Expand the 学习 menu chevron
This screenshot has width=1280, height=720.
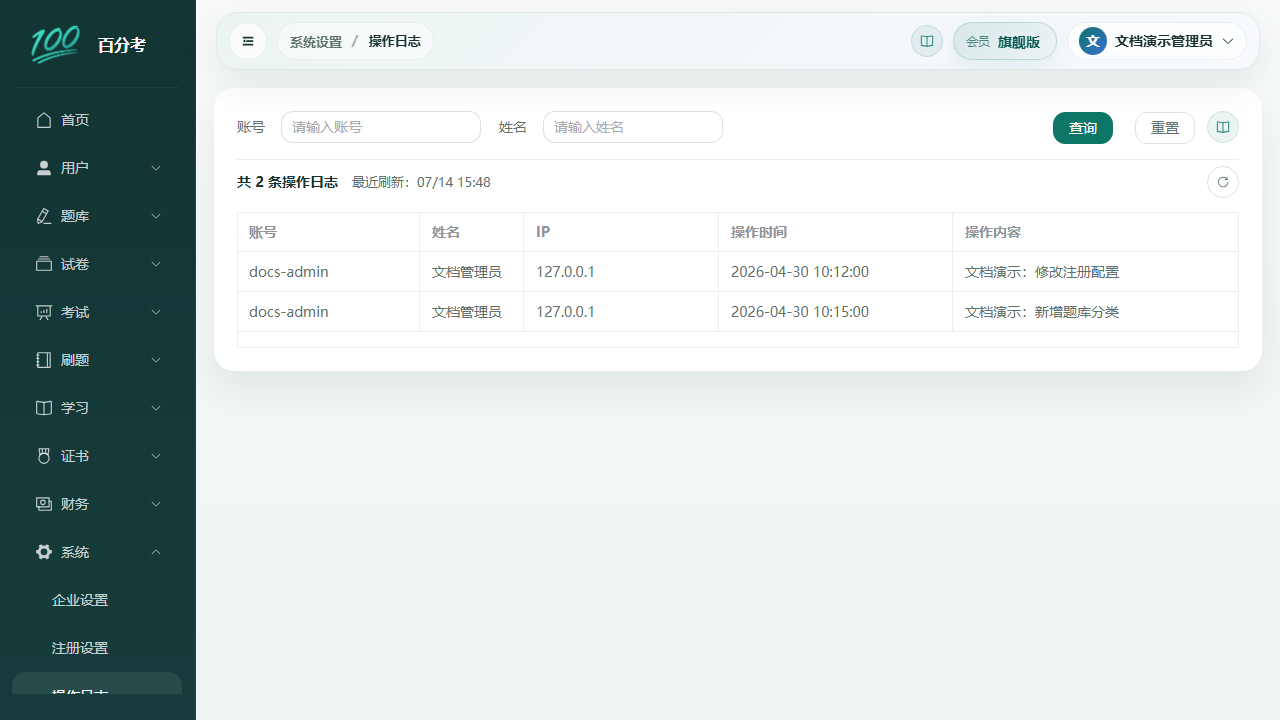[156, 408]
